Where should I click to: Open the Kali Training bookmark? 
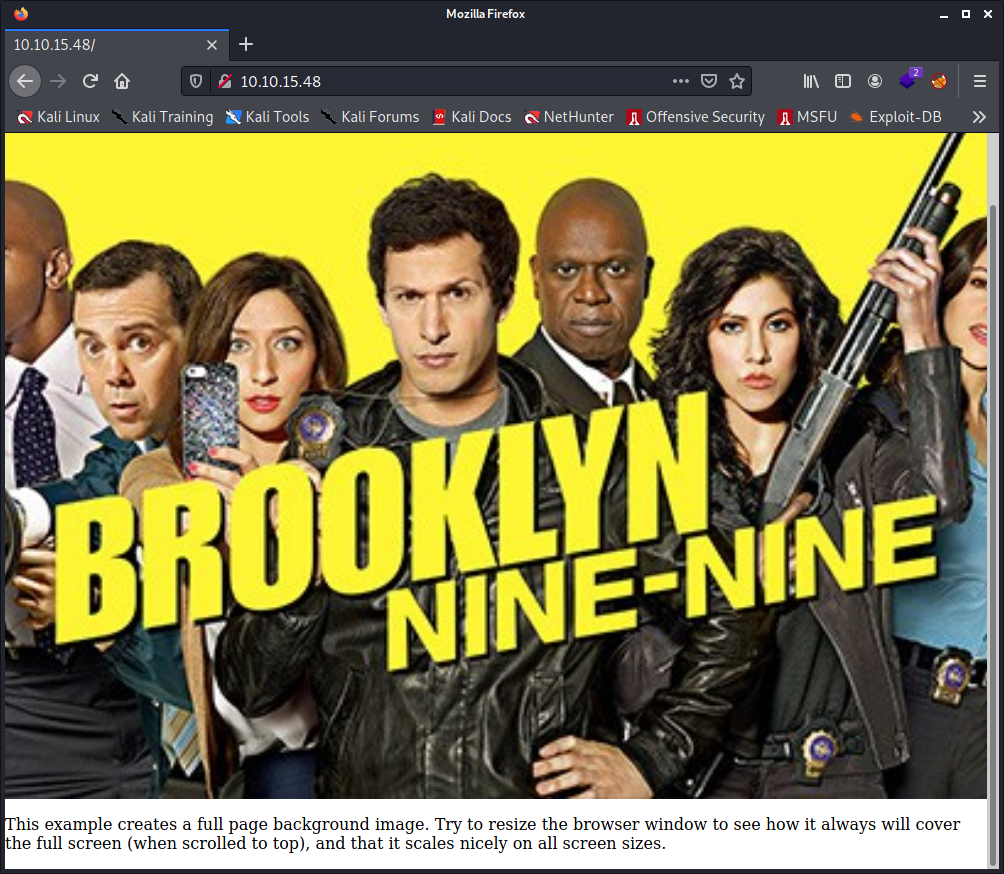click(x=163, y=117)
